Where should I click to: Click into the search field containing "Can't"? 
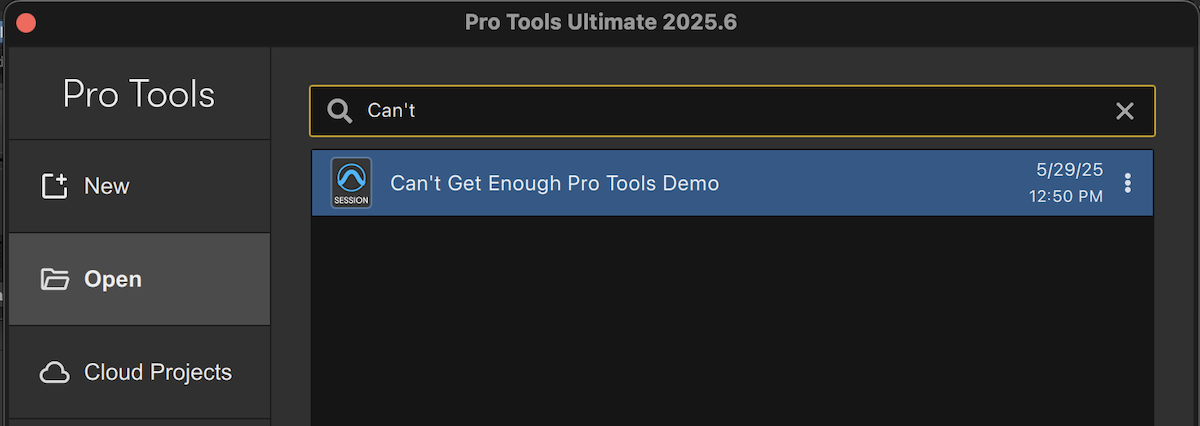click(700, 111)
